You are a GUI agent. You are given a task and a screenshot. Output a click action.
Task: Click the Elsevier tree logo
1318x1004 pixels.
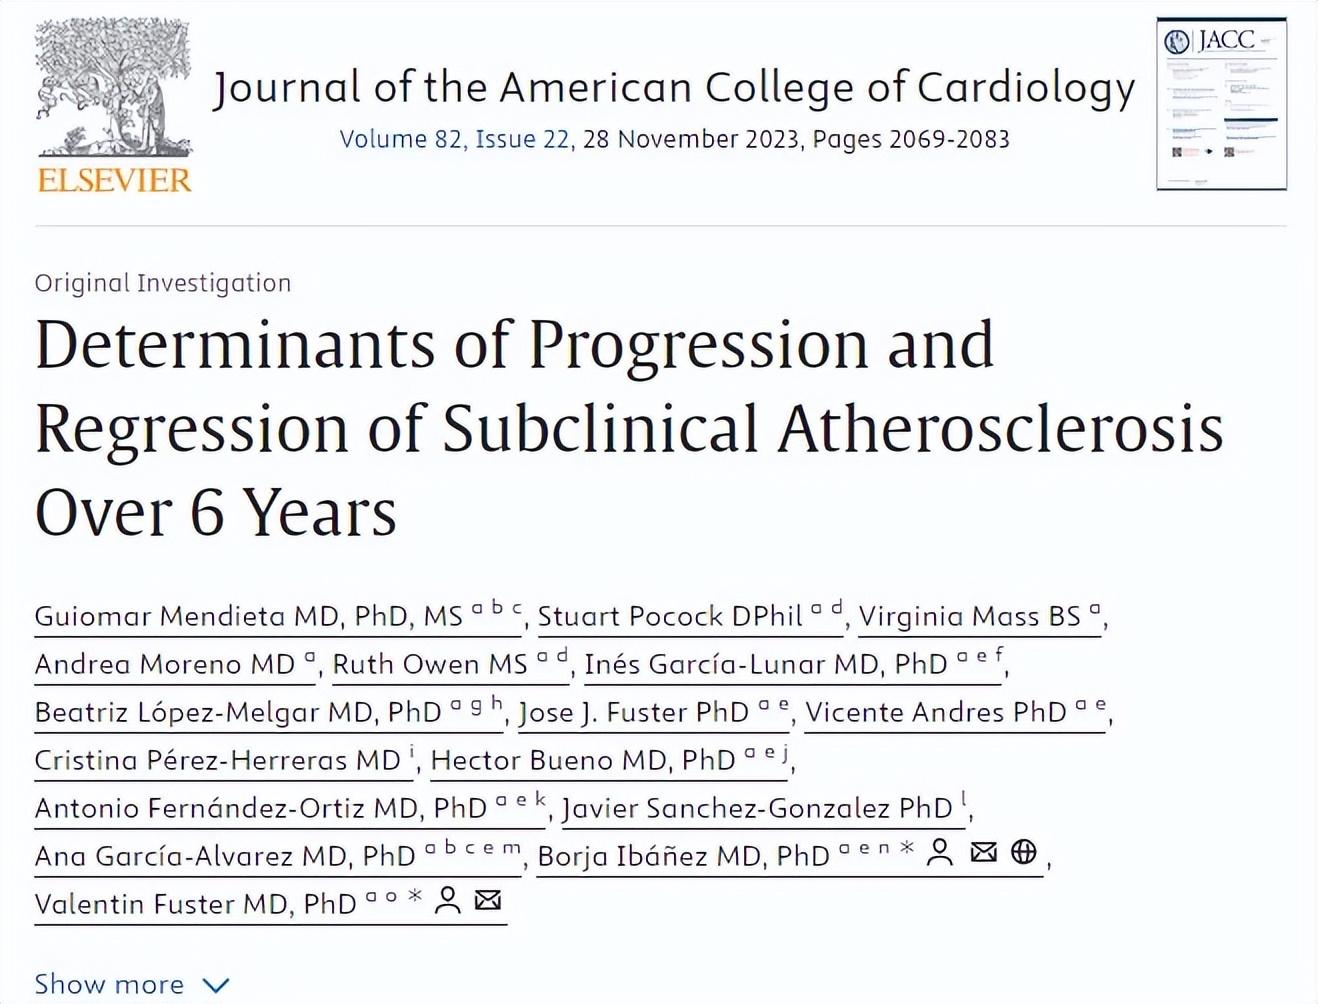[113, 106]
